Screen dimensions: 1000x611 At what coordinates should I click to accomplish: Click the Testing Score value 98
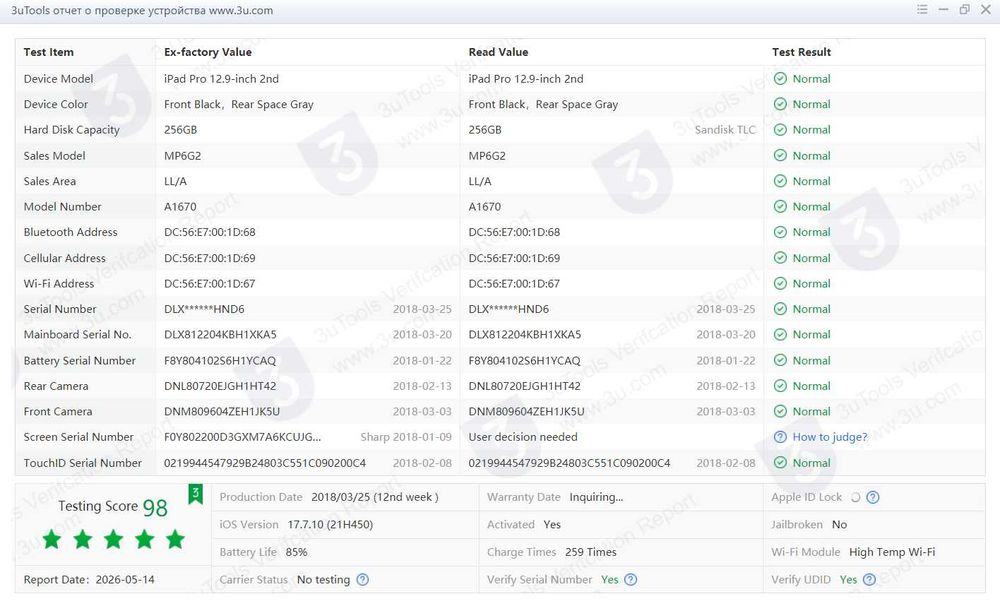coord(155,508)
